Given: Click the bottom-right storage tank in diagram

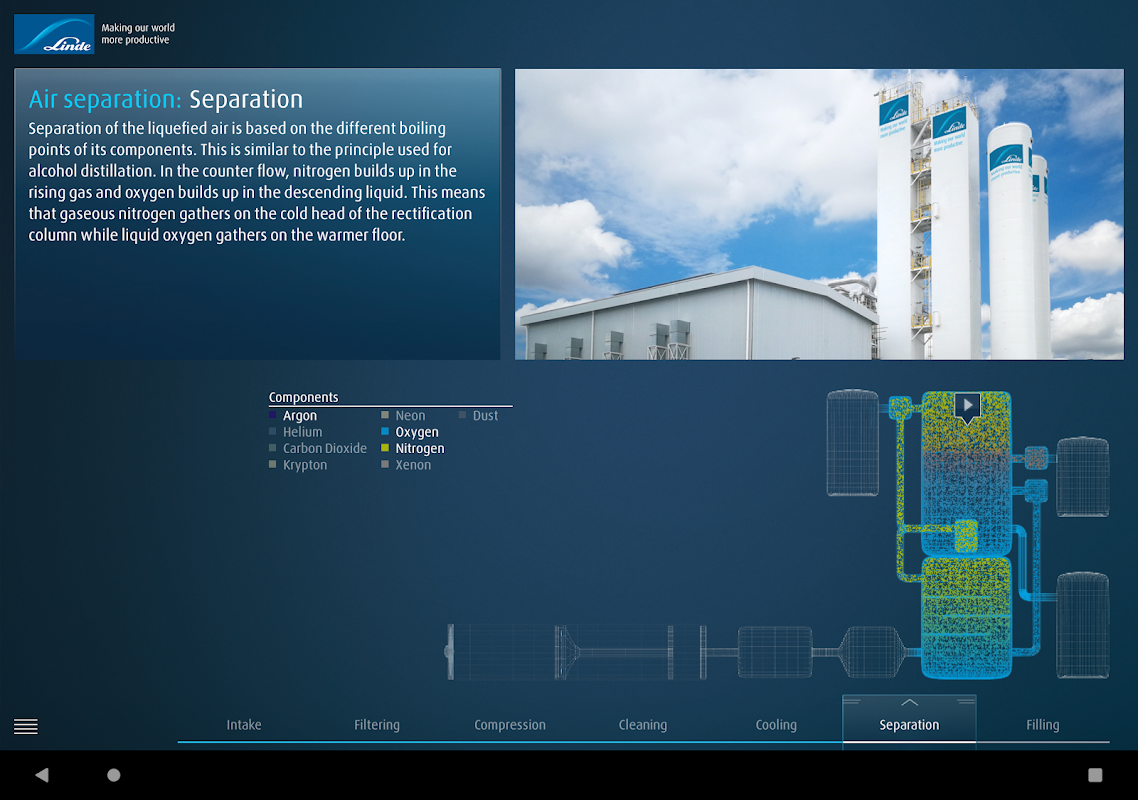Looking at the screenshot, I should click(x=1082, y=625).
